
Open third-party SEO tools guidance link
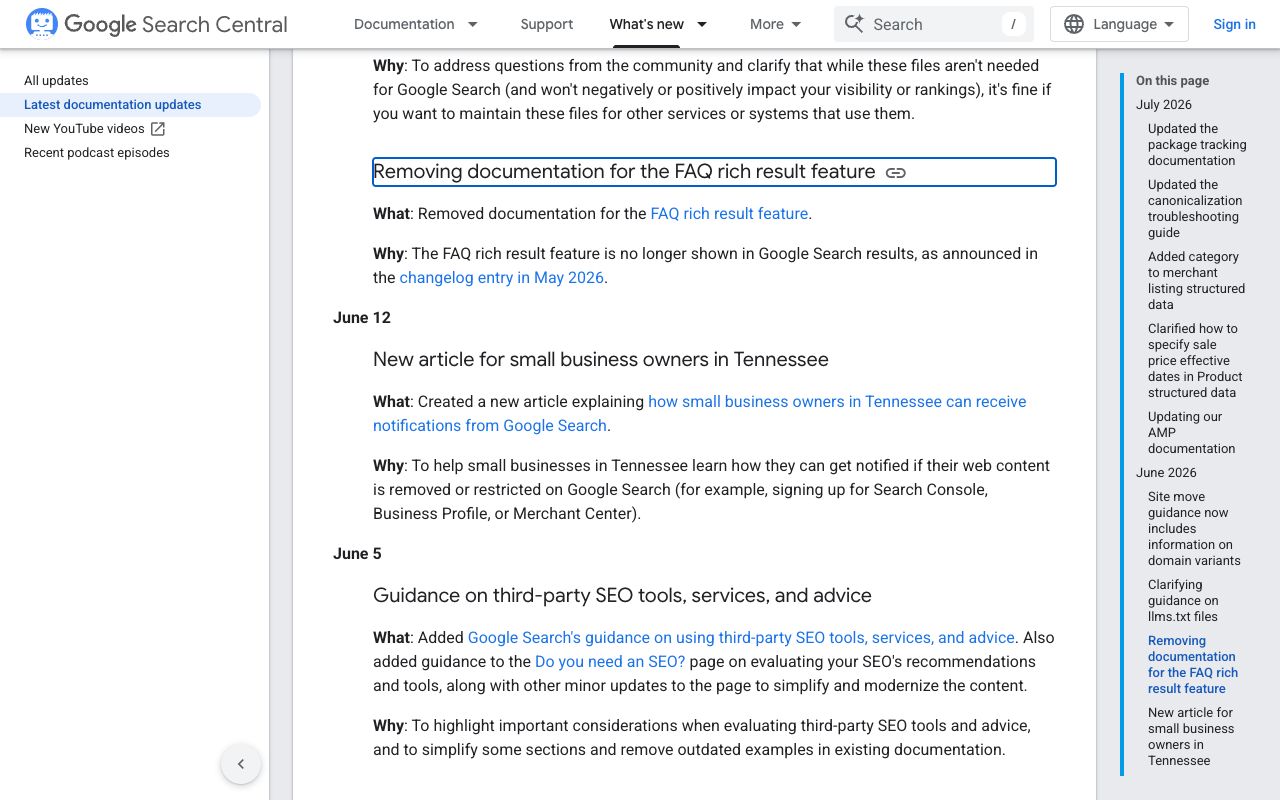(741, 637)
